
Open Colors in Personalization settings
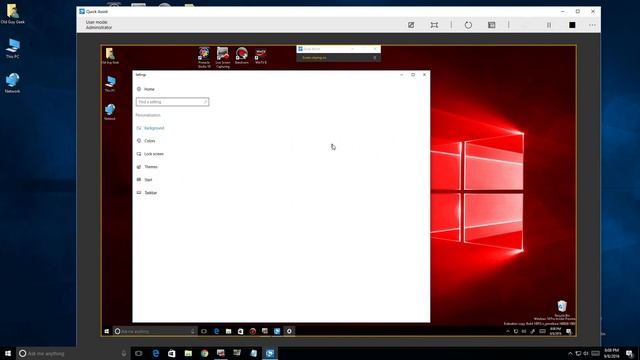[149, 141]
